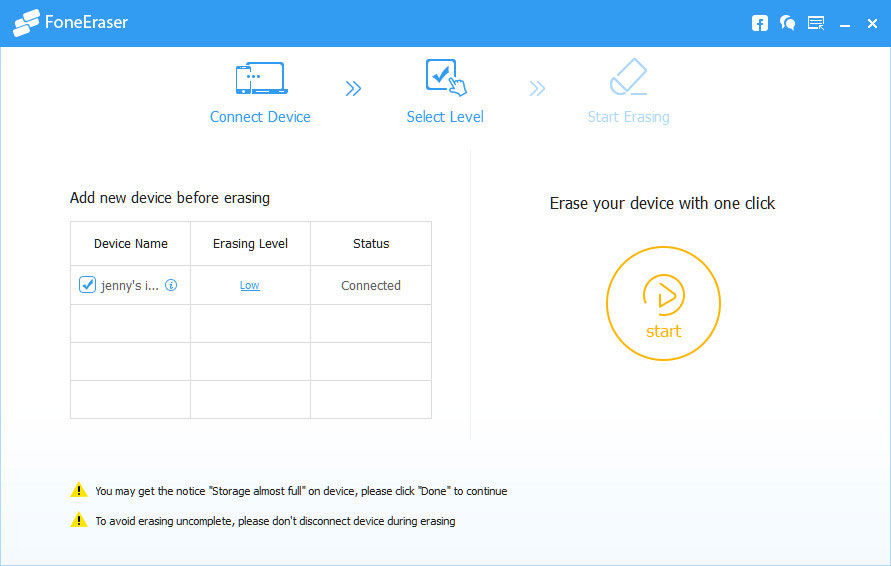The image size is (891, 566).
Task: Click the Storage almost full warning icon
Action: (x=79, y=490)
